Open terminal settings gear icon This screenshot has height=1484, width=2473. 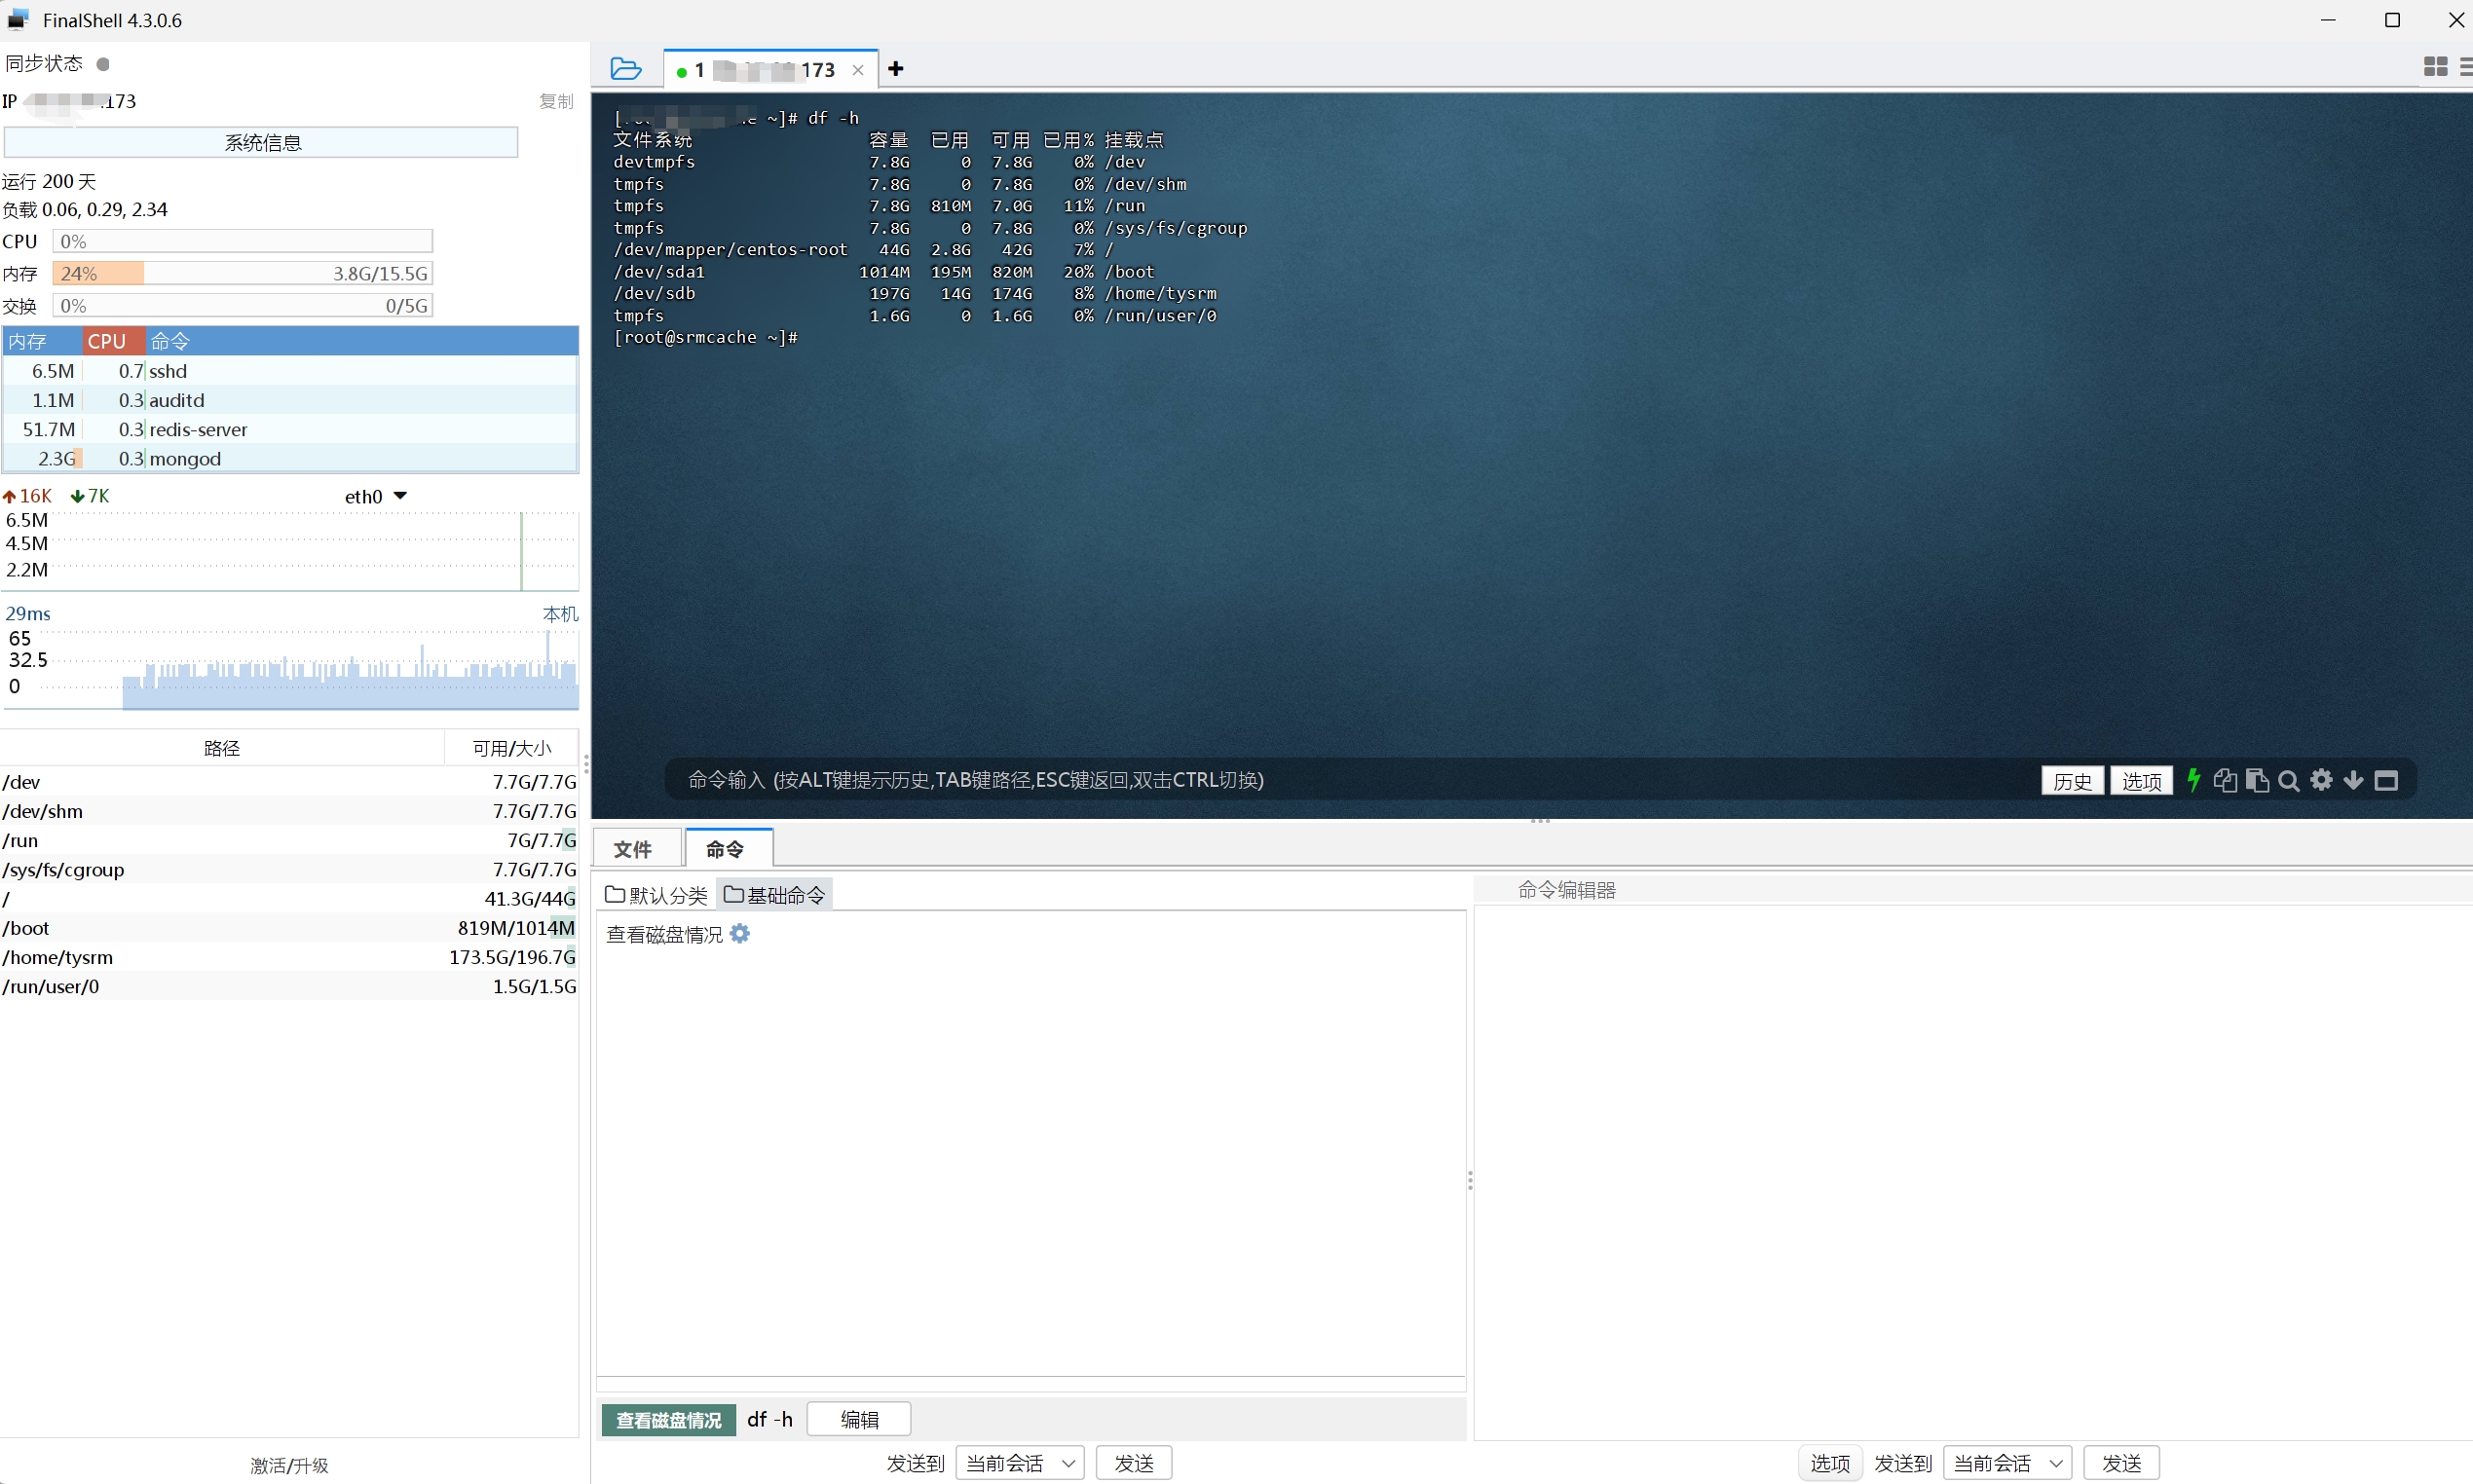click(2321, 780)
